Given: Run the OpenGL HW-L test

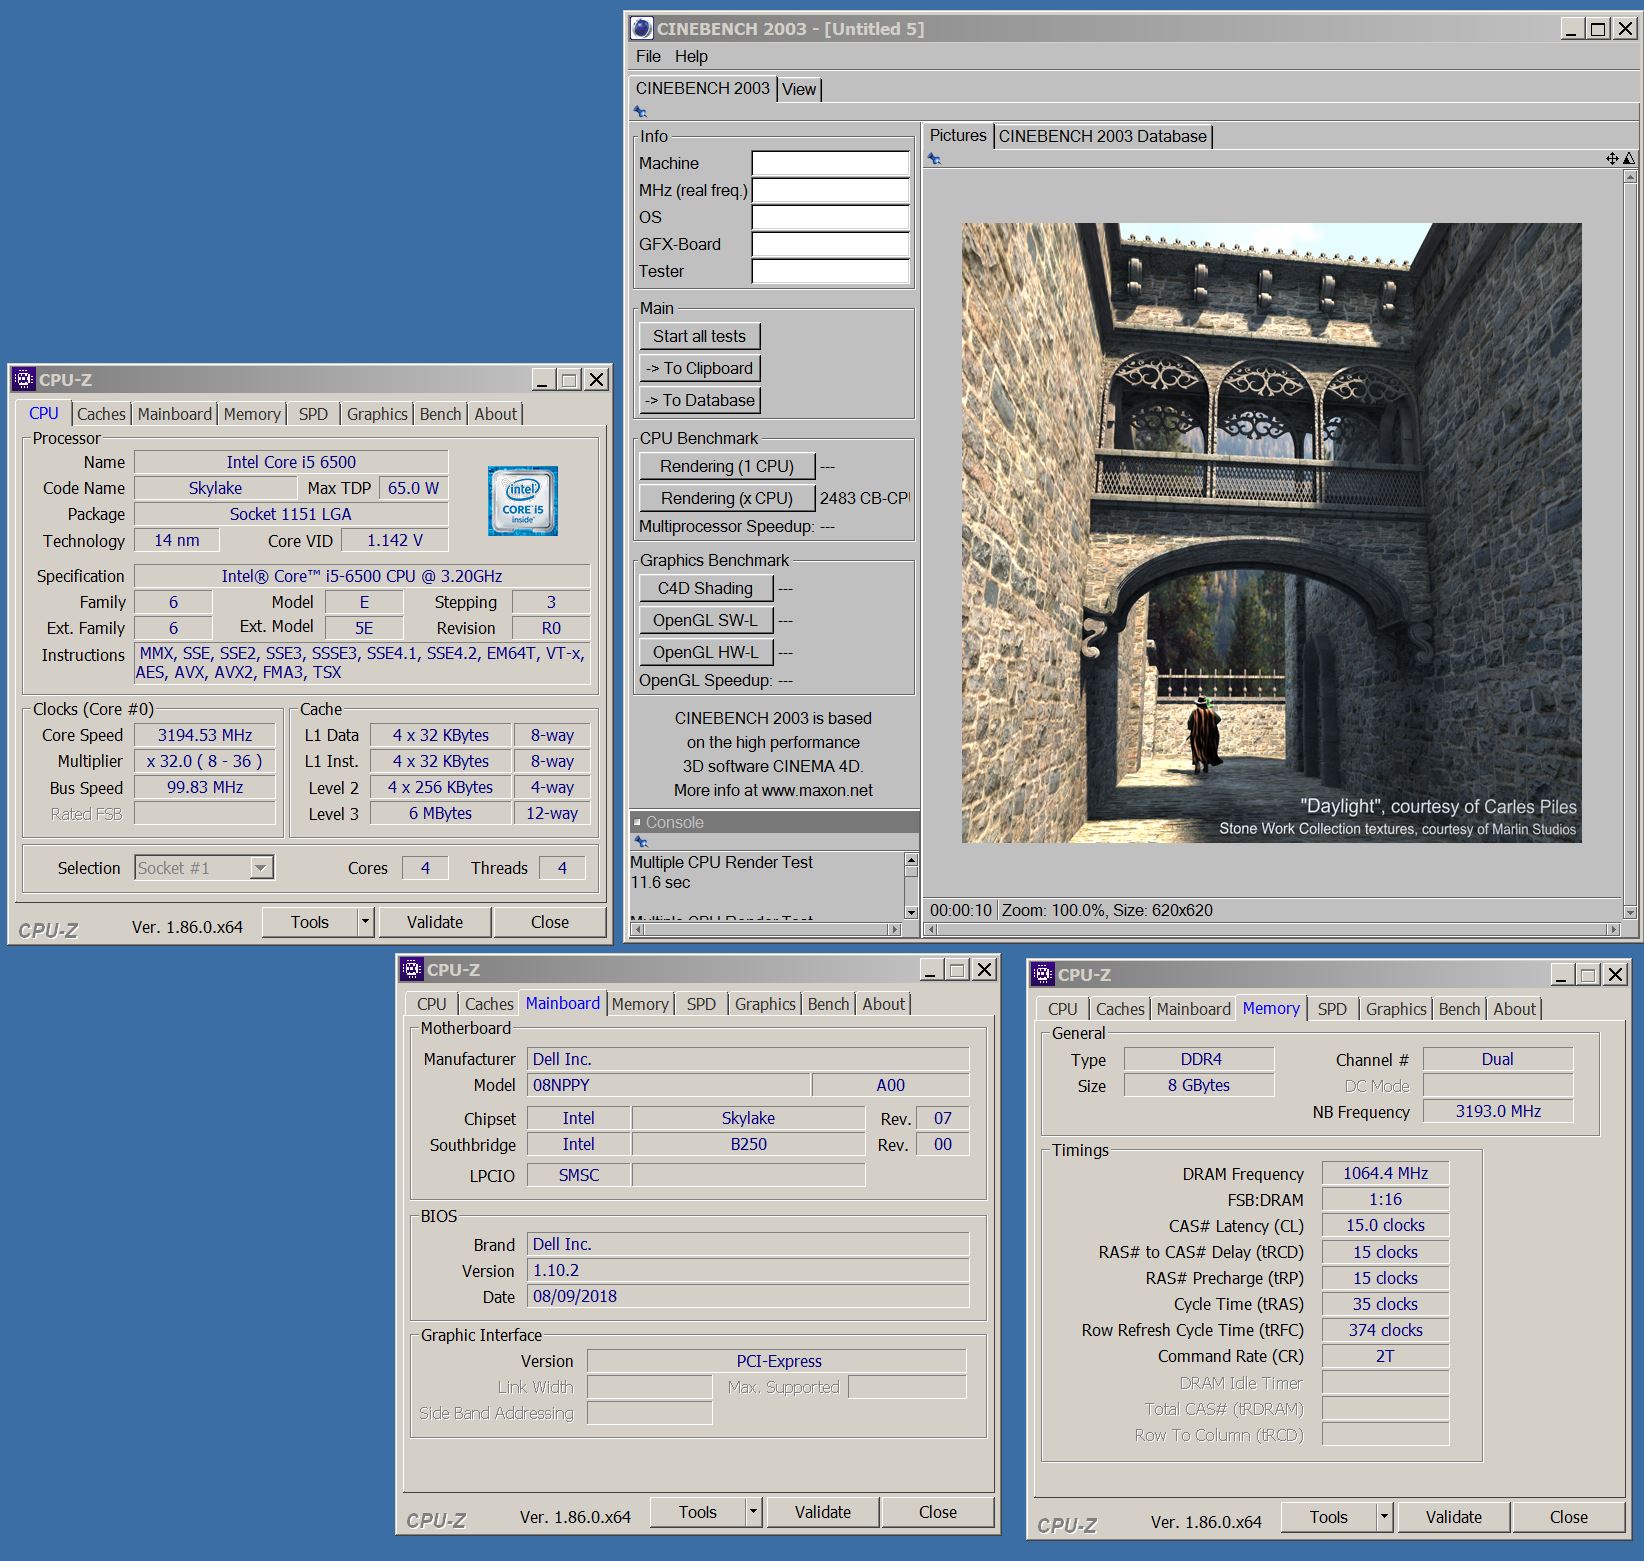Looking at the screenshot, I should tap(706, 652).
